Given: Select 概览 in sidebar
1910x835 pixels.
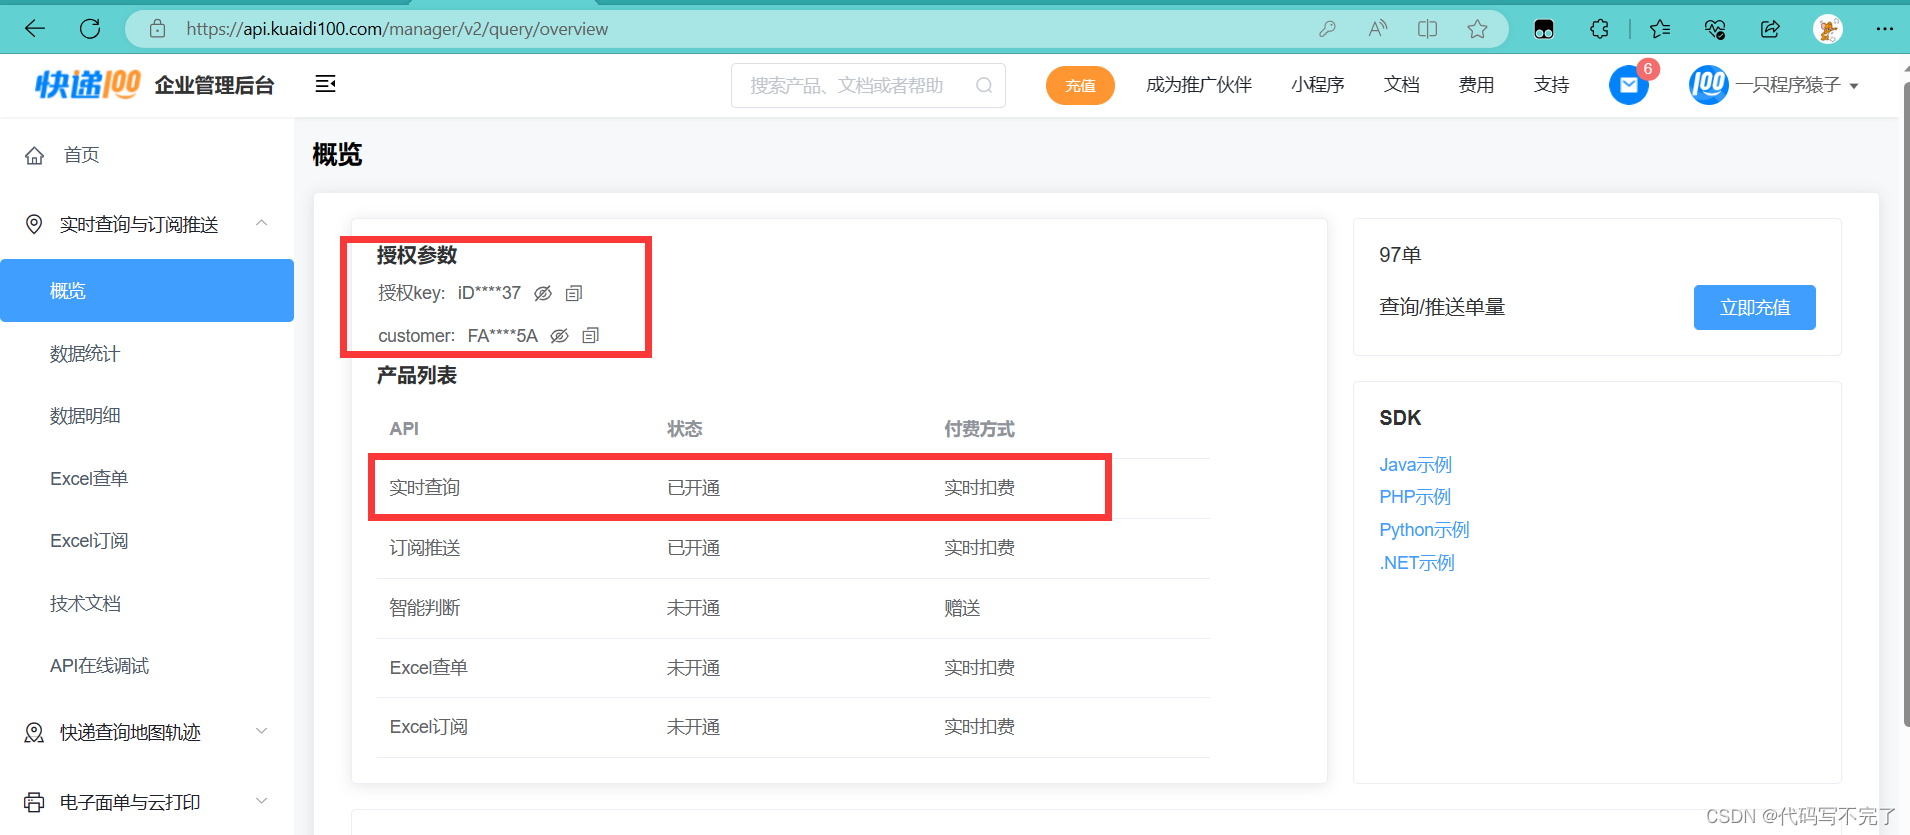Looking at the screenshot, I should 147,290.
